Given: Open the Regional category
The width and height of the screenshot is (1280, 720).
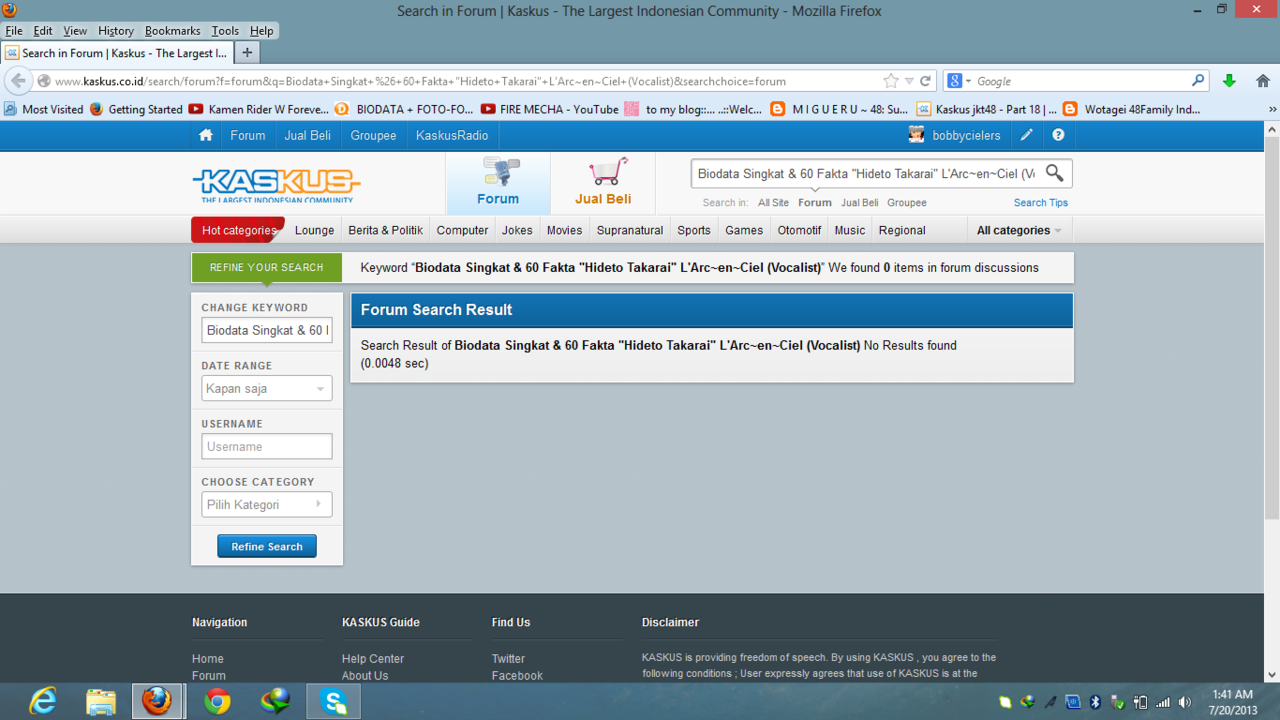Looking at the screenshot, I should click(x=902, y=230).
